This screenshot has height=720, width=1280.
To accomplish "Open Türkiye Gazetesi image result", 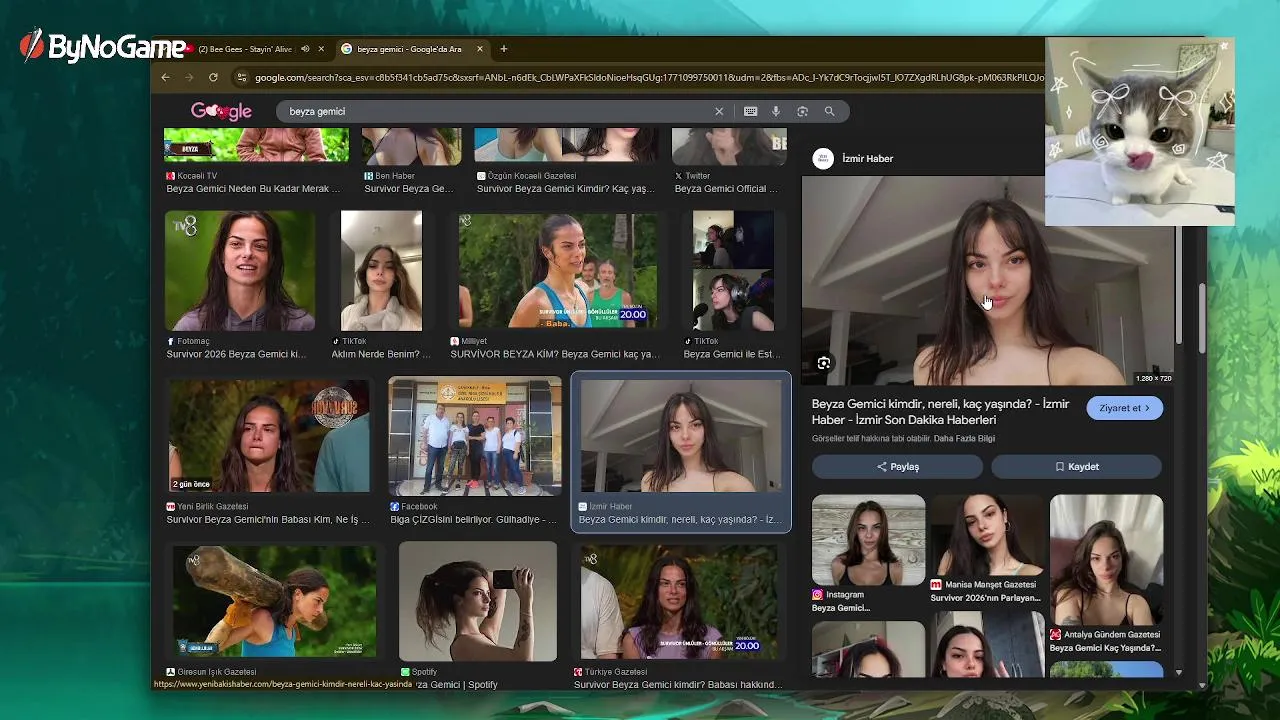I will click(x=681, y=601).
